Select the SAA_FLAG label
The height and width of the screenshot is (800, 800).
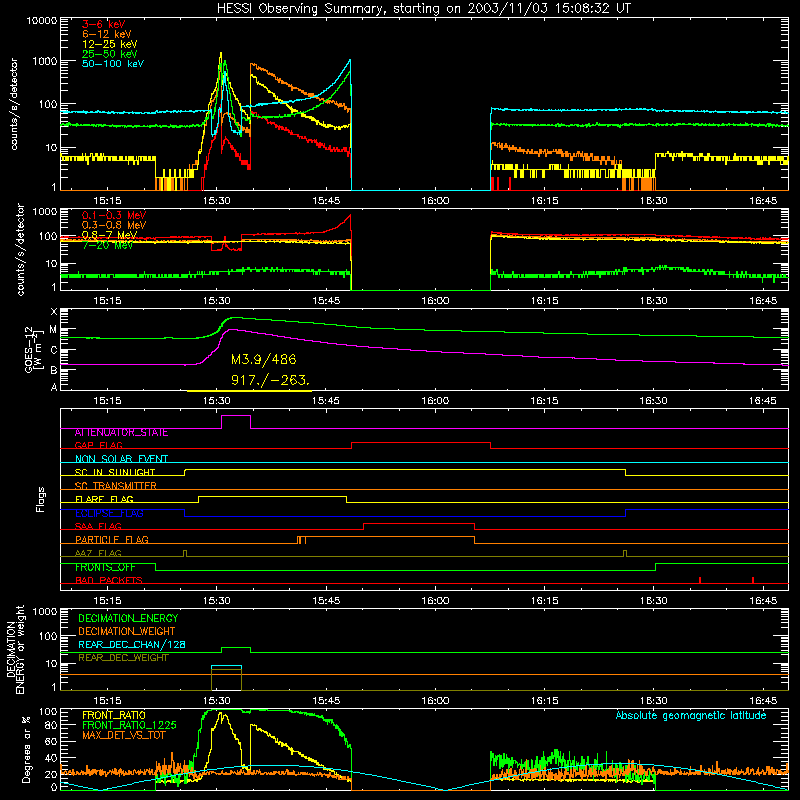click(x=98, y=527)
